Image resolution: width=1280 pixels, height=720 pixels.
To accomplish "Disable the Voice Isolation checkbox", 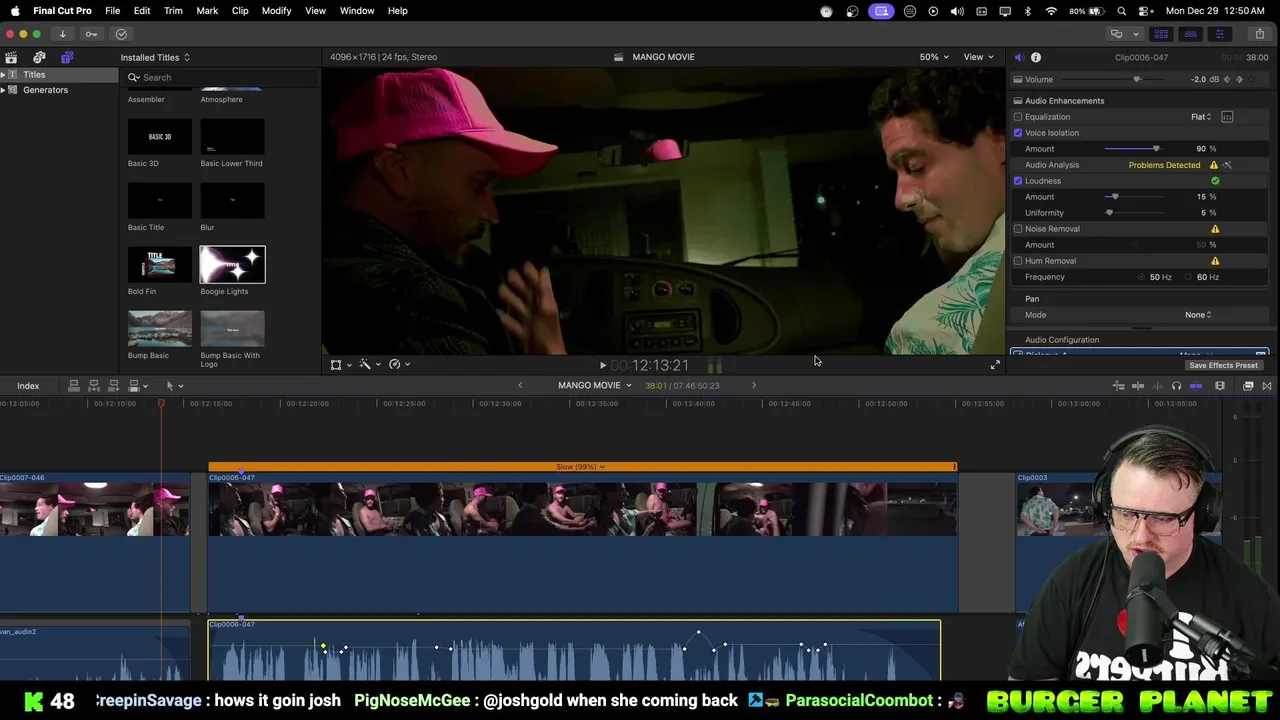I will pos(1018,133).
